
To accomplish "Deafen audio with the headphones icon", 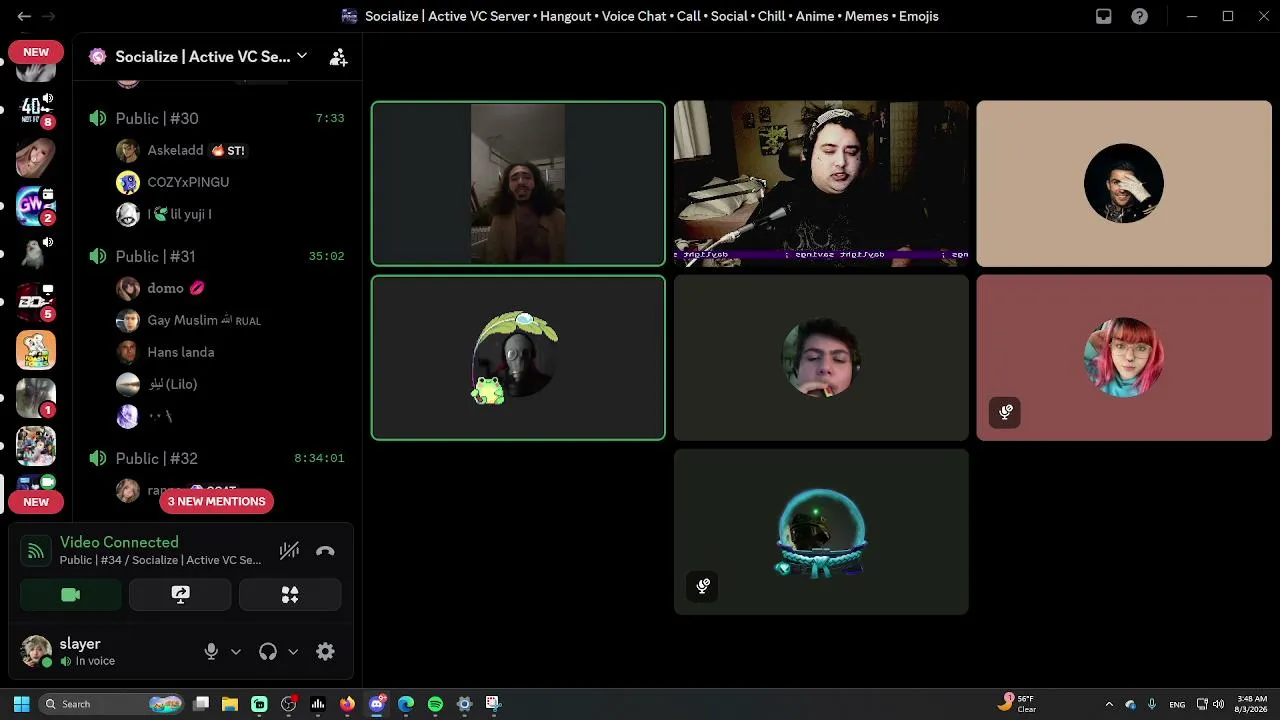I will [x=267, y=652].
